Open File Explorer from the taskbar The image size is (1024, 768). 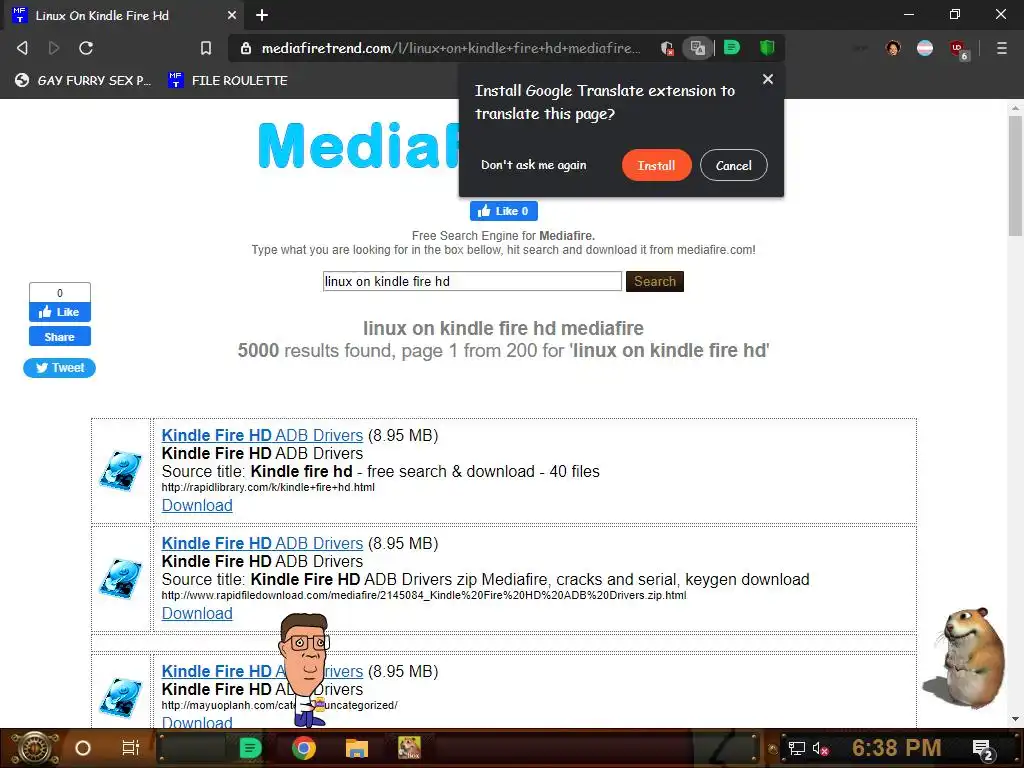tap(357, 748)
